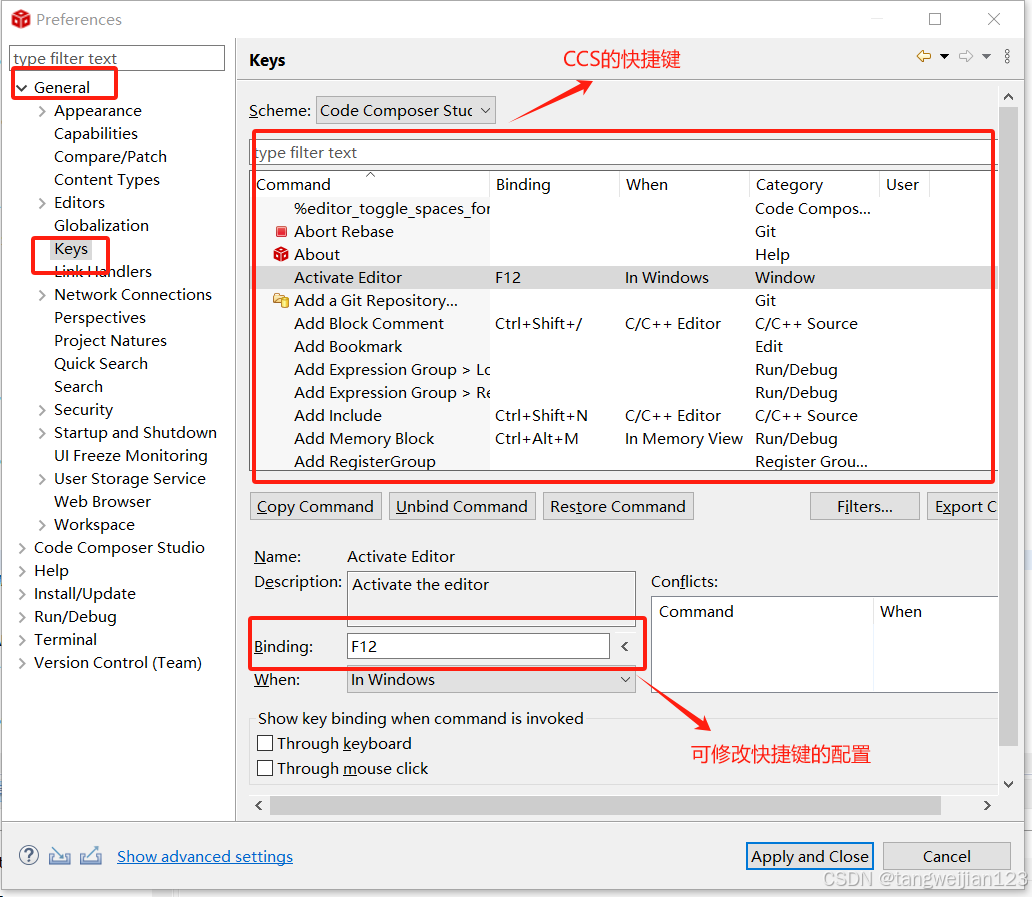Screen dimensions: 1032x897
Task: Select Project Natures in the tree
Action: pos(110,341)
